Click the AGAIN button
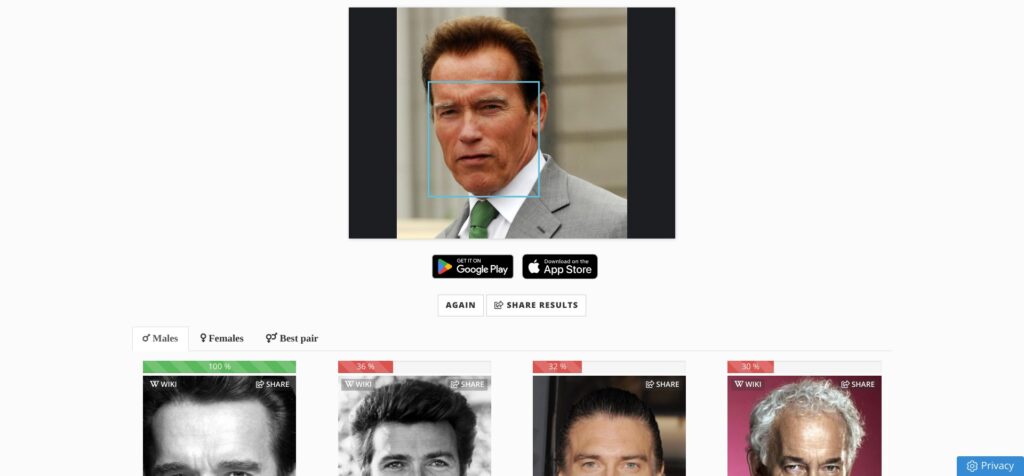Image resolution: width=1024 pixels, height=476 pixels. tap(460, 305)
